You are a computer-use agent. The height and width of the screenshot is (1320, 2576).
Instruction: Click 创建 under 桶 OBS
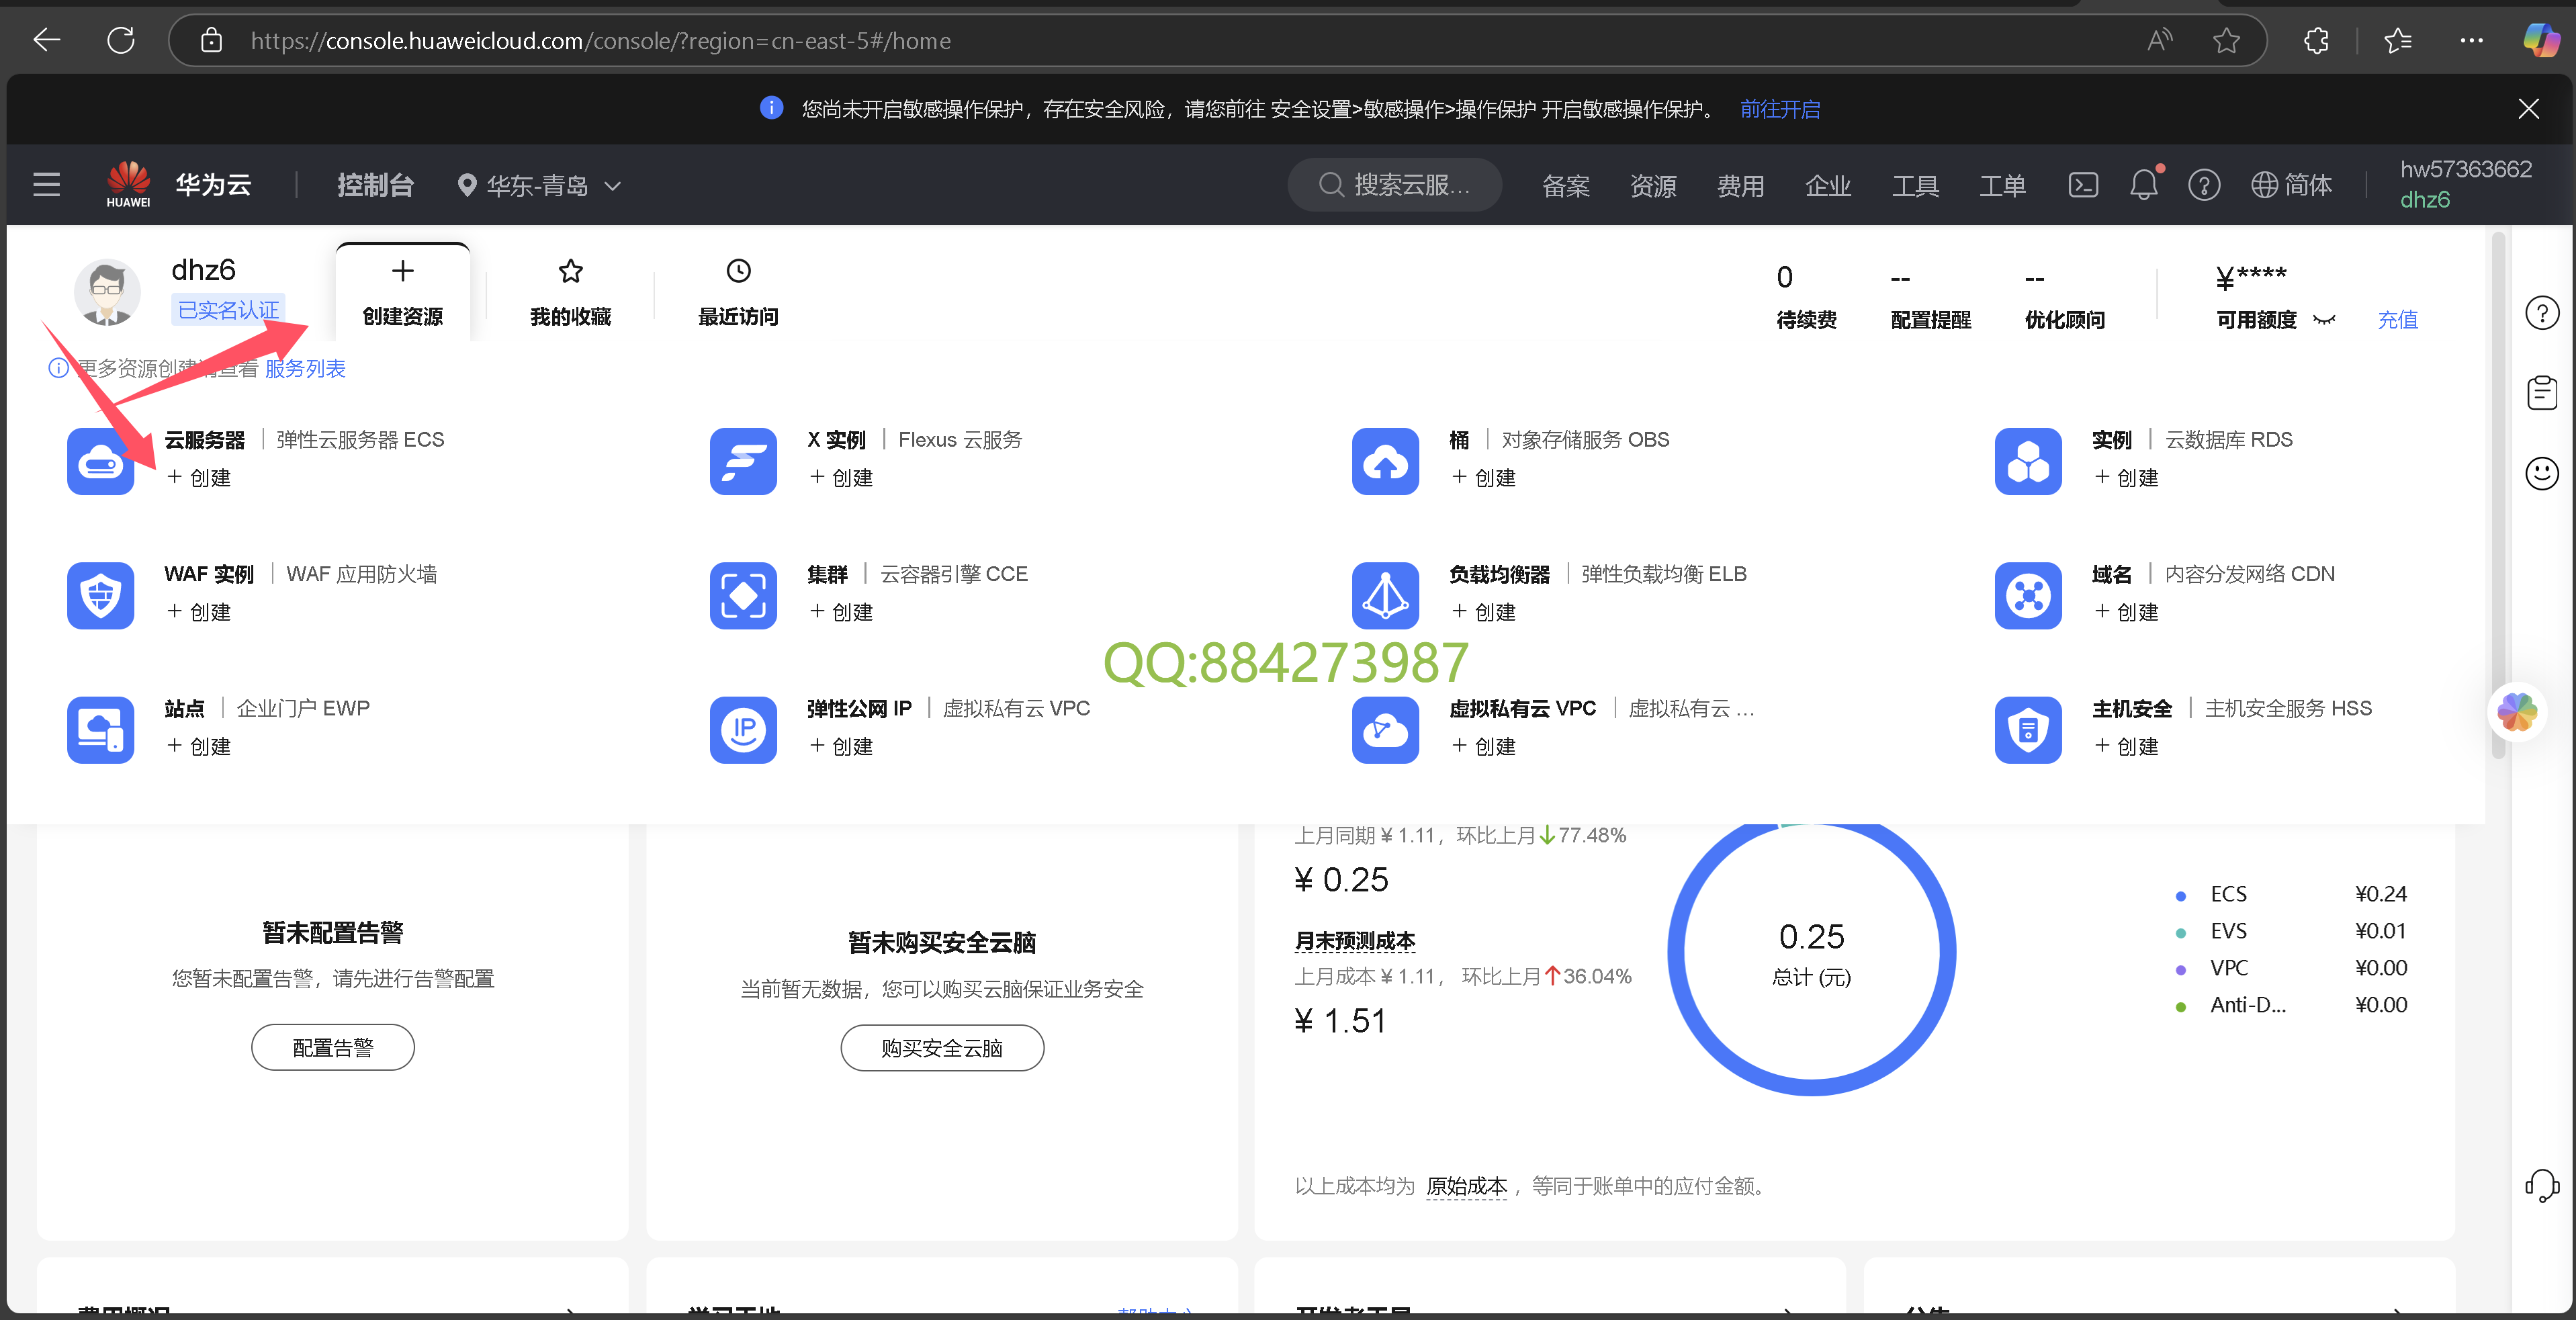[x=1484, y=478]
